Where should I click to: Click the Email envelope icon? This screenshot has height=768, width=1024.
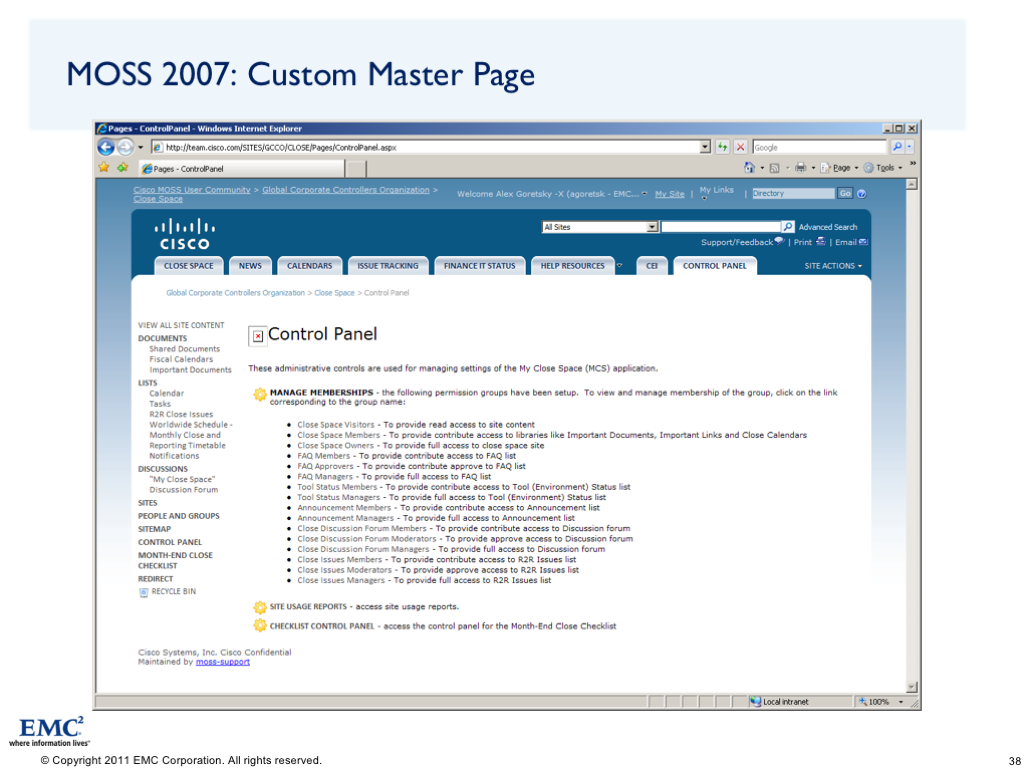click(x=863, y=242)
